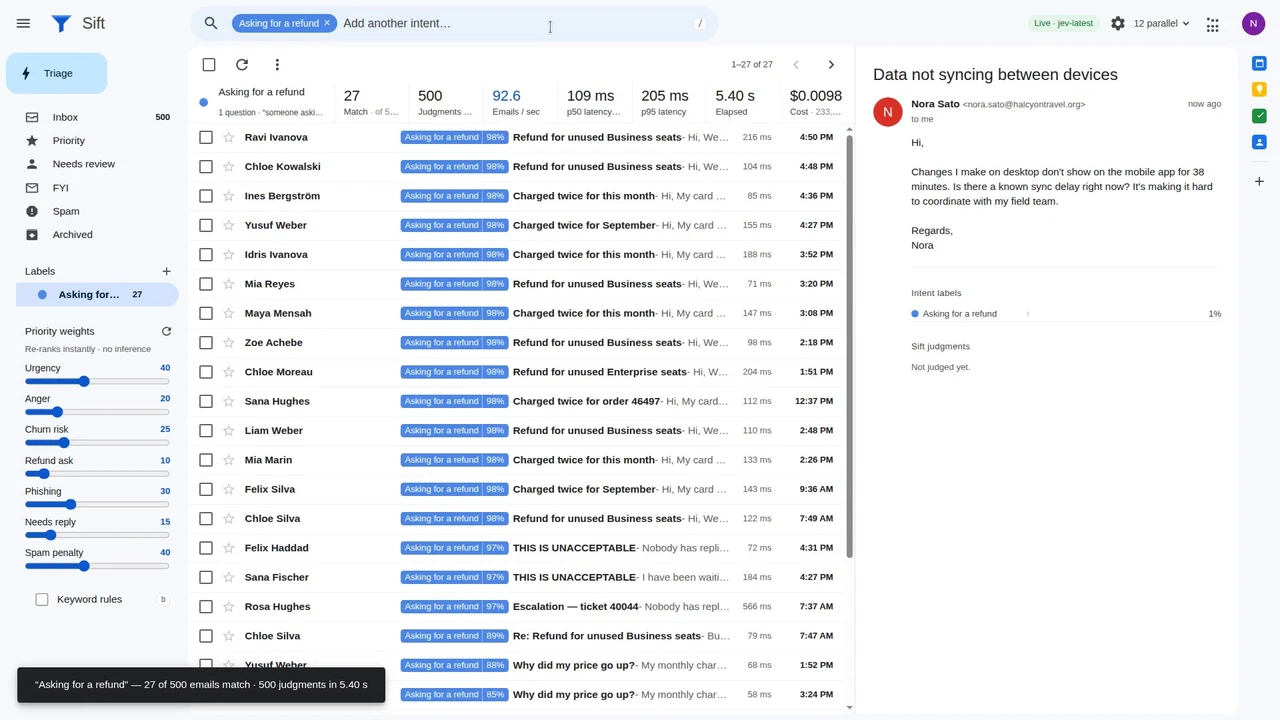Select the Mia Reyes email checkbox
Viewport: 1280px width, 720px height.
[206, 284]
